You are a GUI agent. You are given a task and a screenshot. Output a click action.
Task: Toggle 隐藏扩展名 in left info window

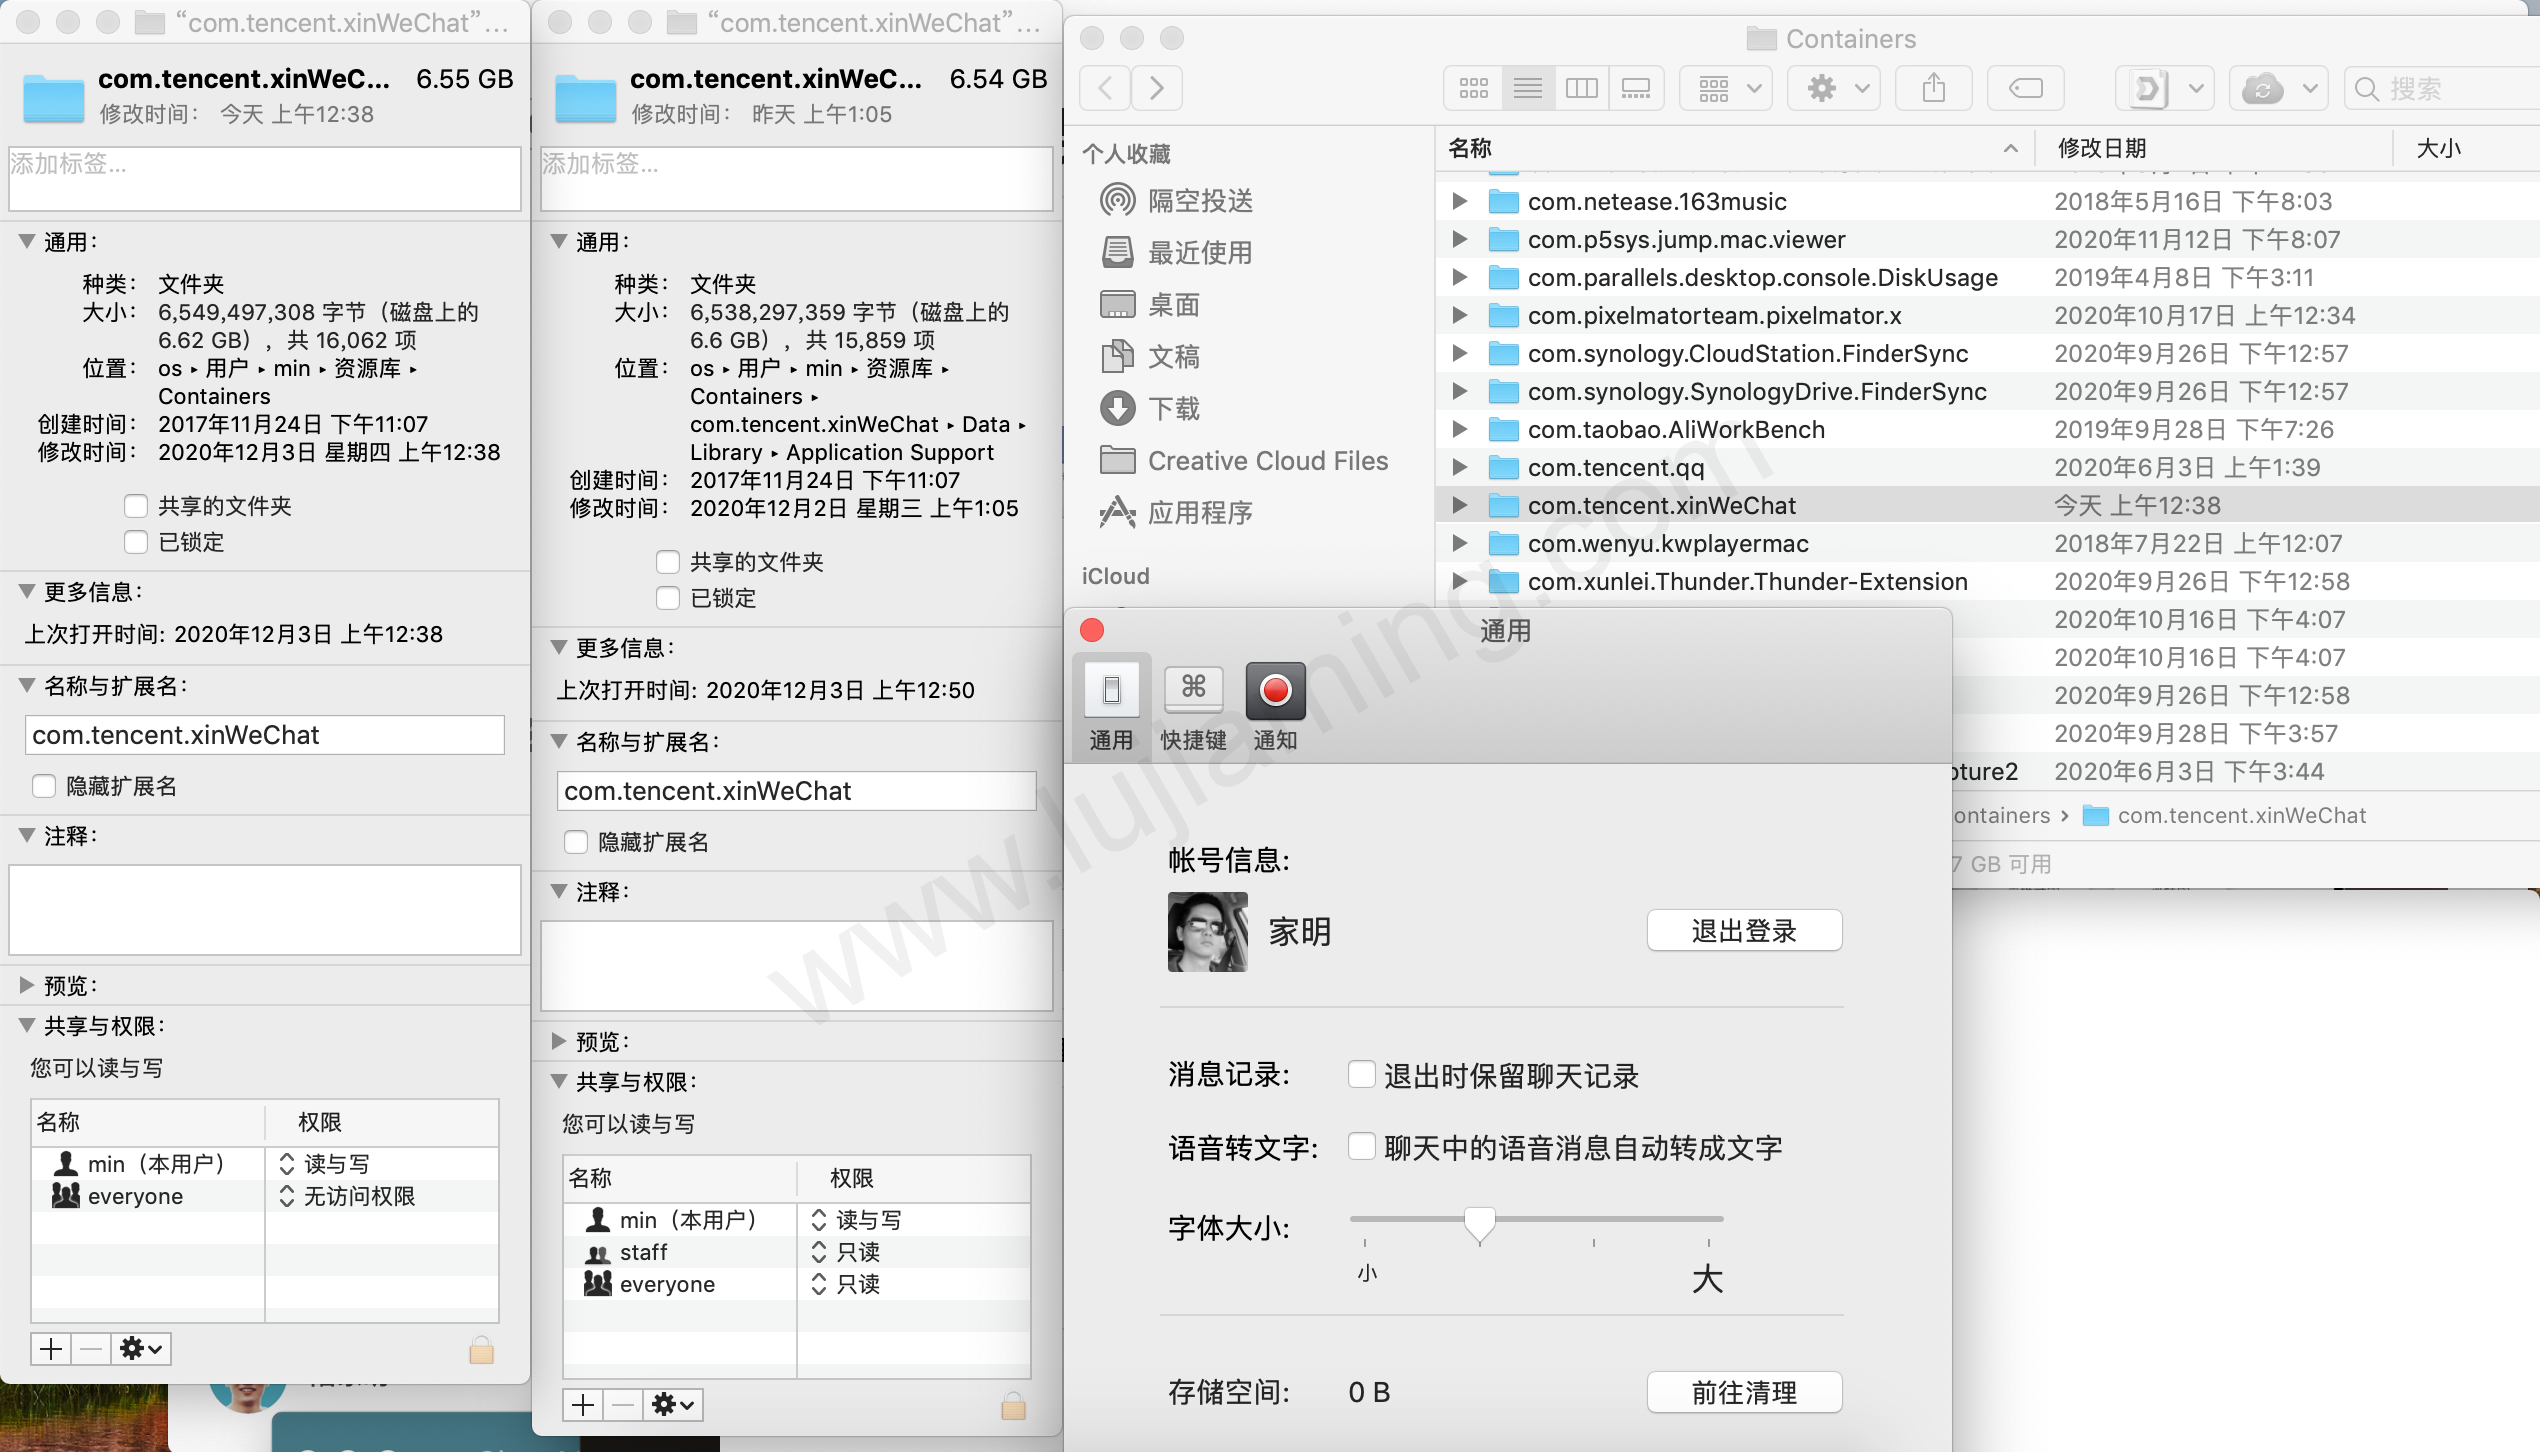(x=44, y=786)
